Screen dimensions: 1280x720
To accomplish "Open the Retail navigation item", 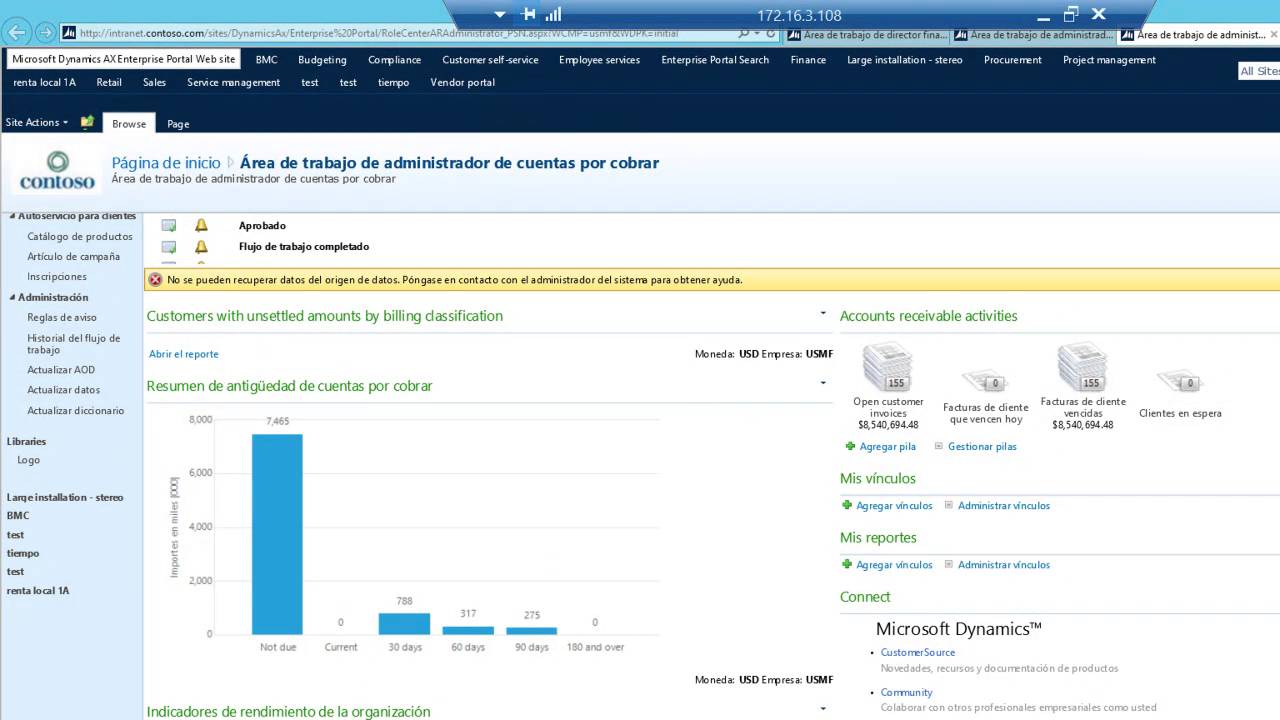I will click(x=109, y=82).
